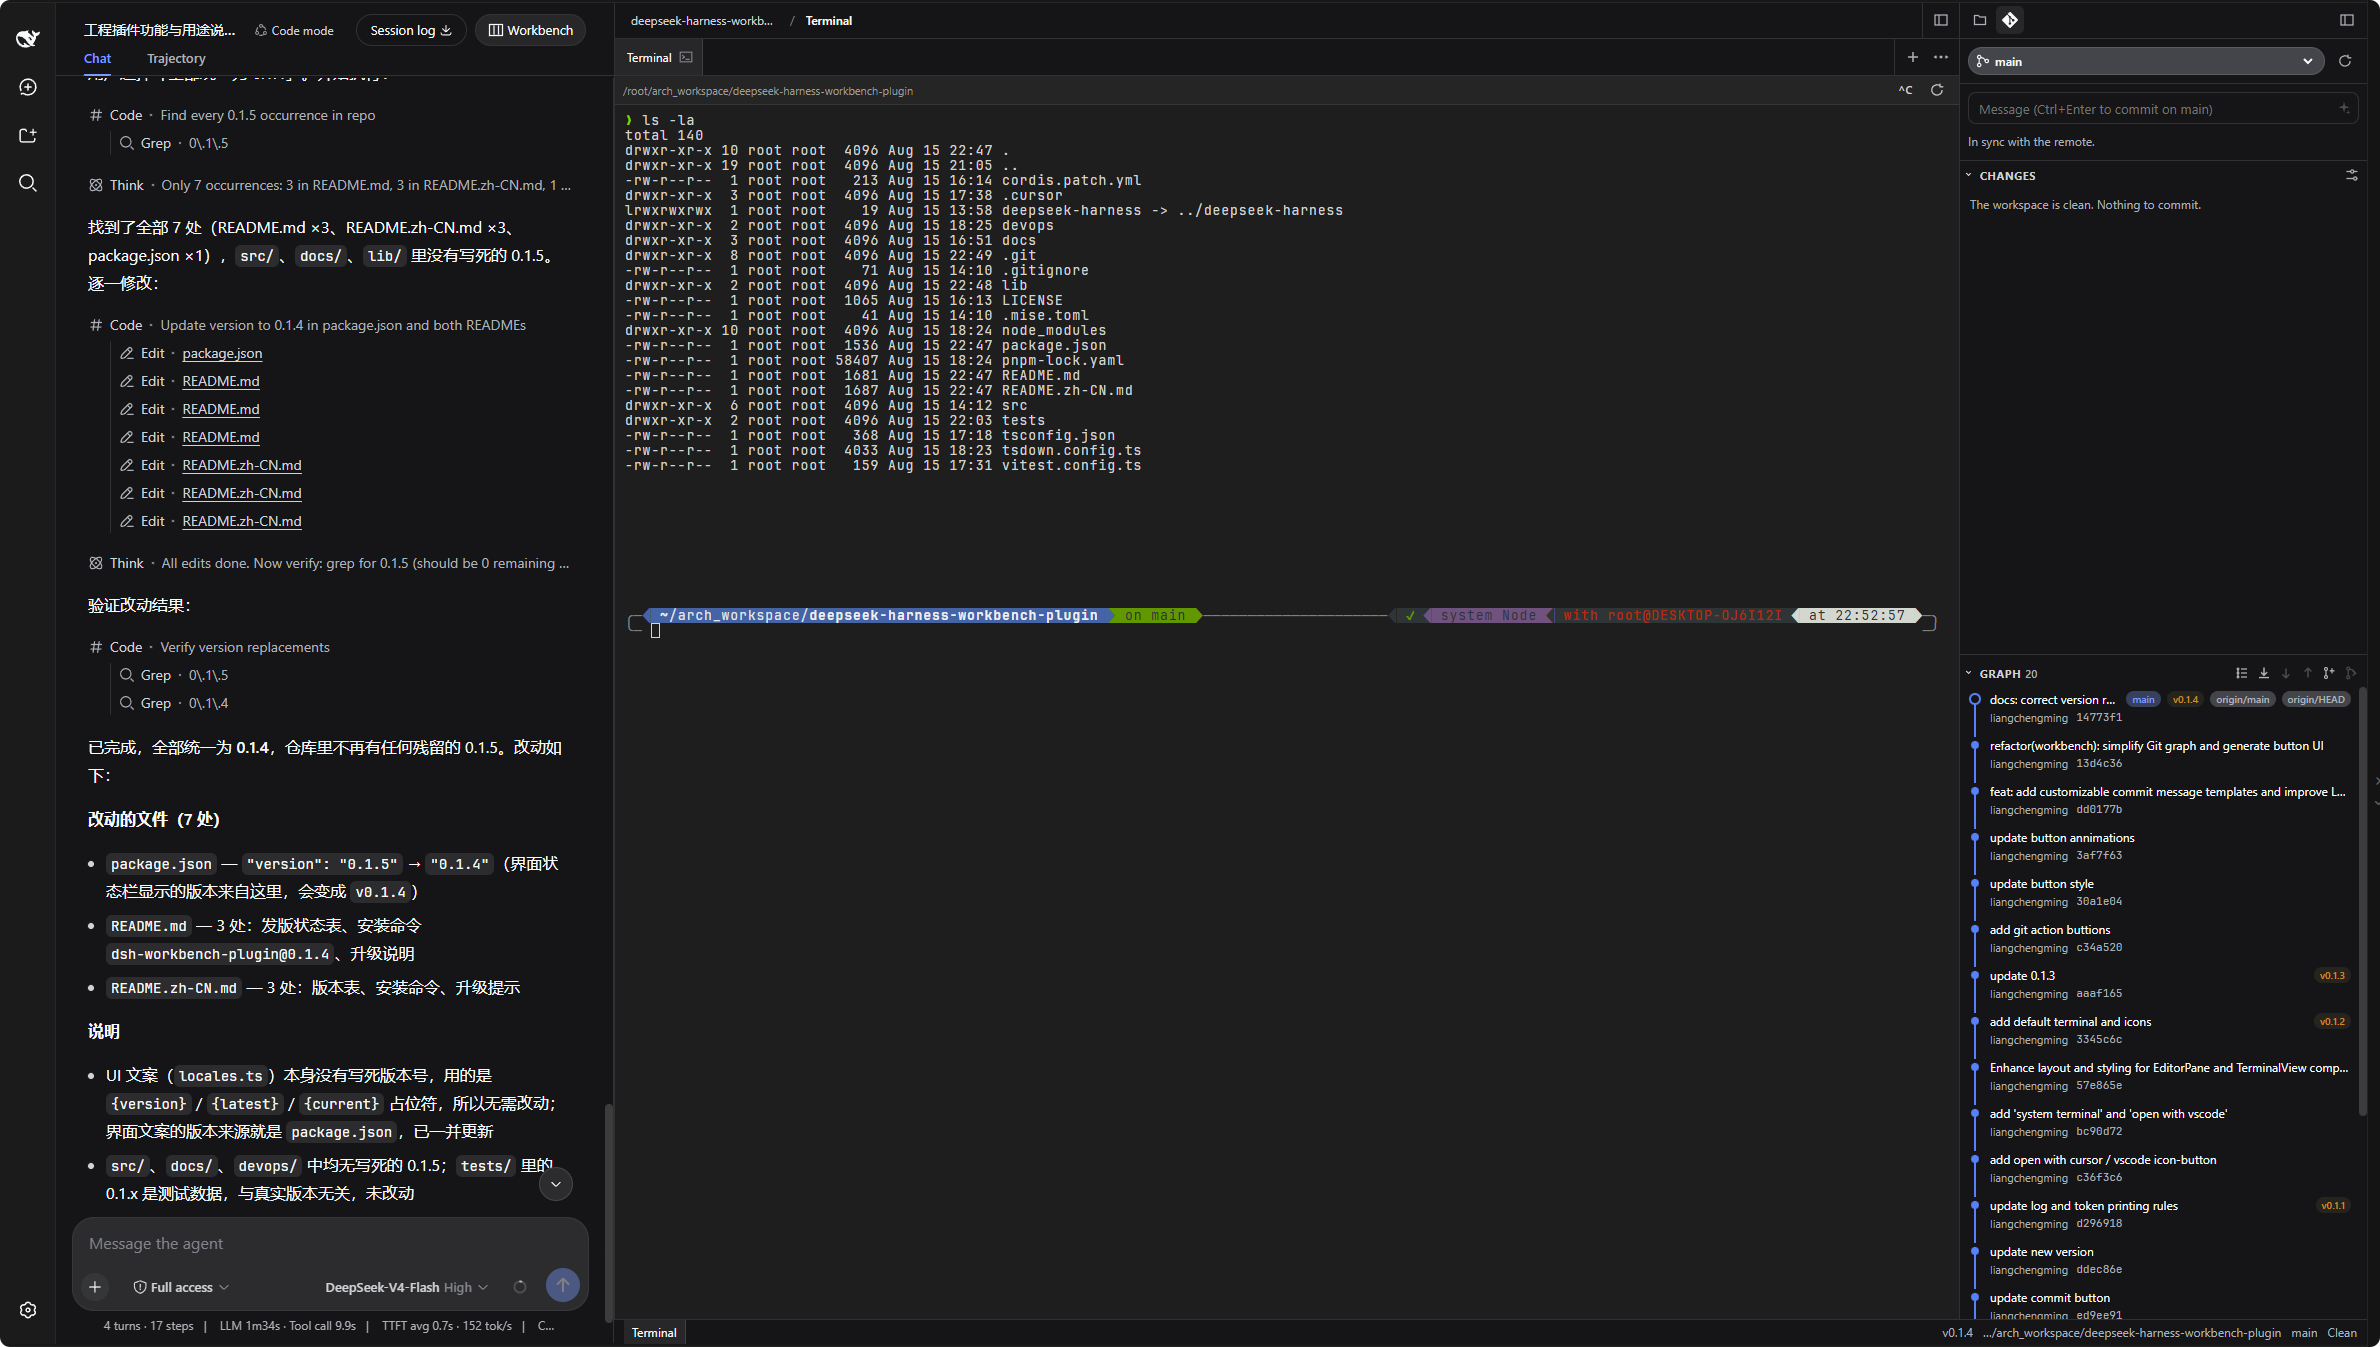Click the publish branch icon in graph toolbar

2350,673
